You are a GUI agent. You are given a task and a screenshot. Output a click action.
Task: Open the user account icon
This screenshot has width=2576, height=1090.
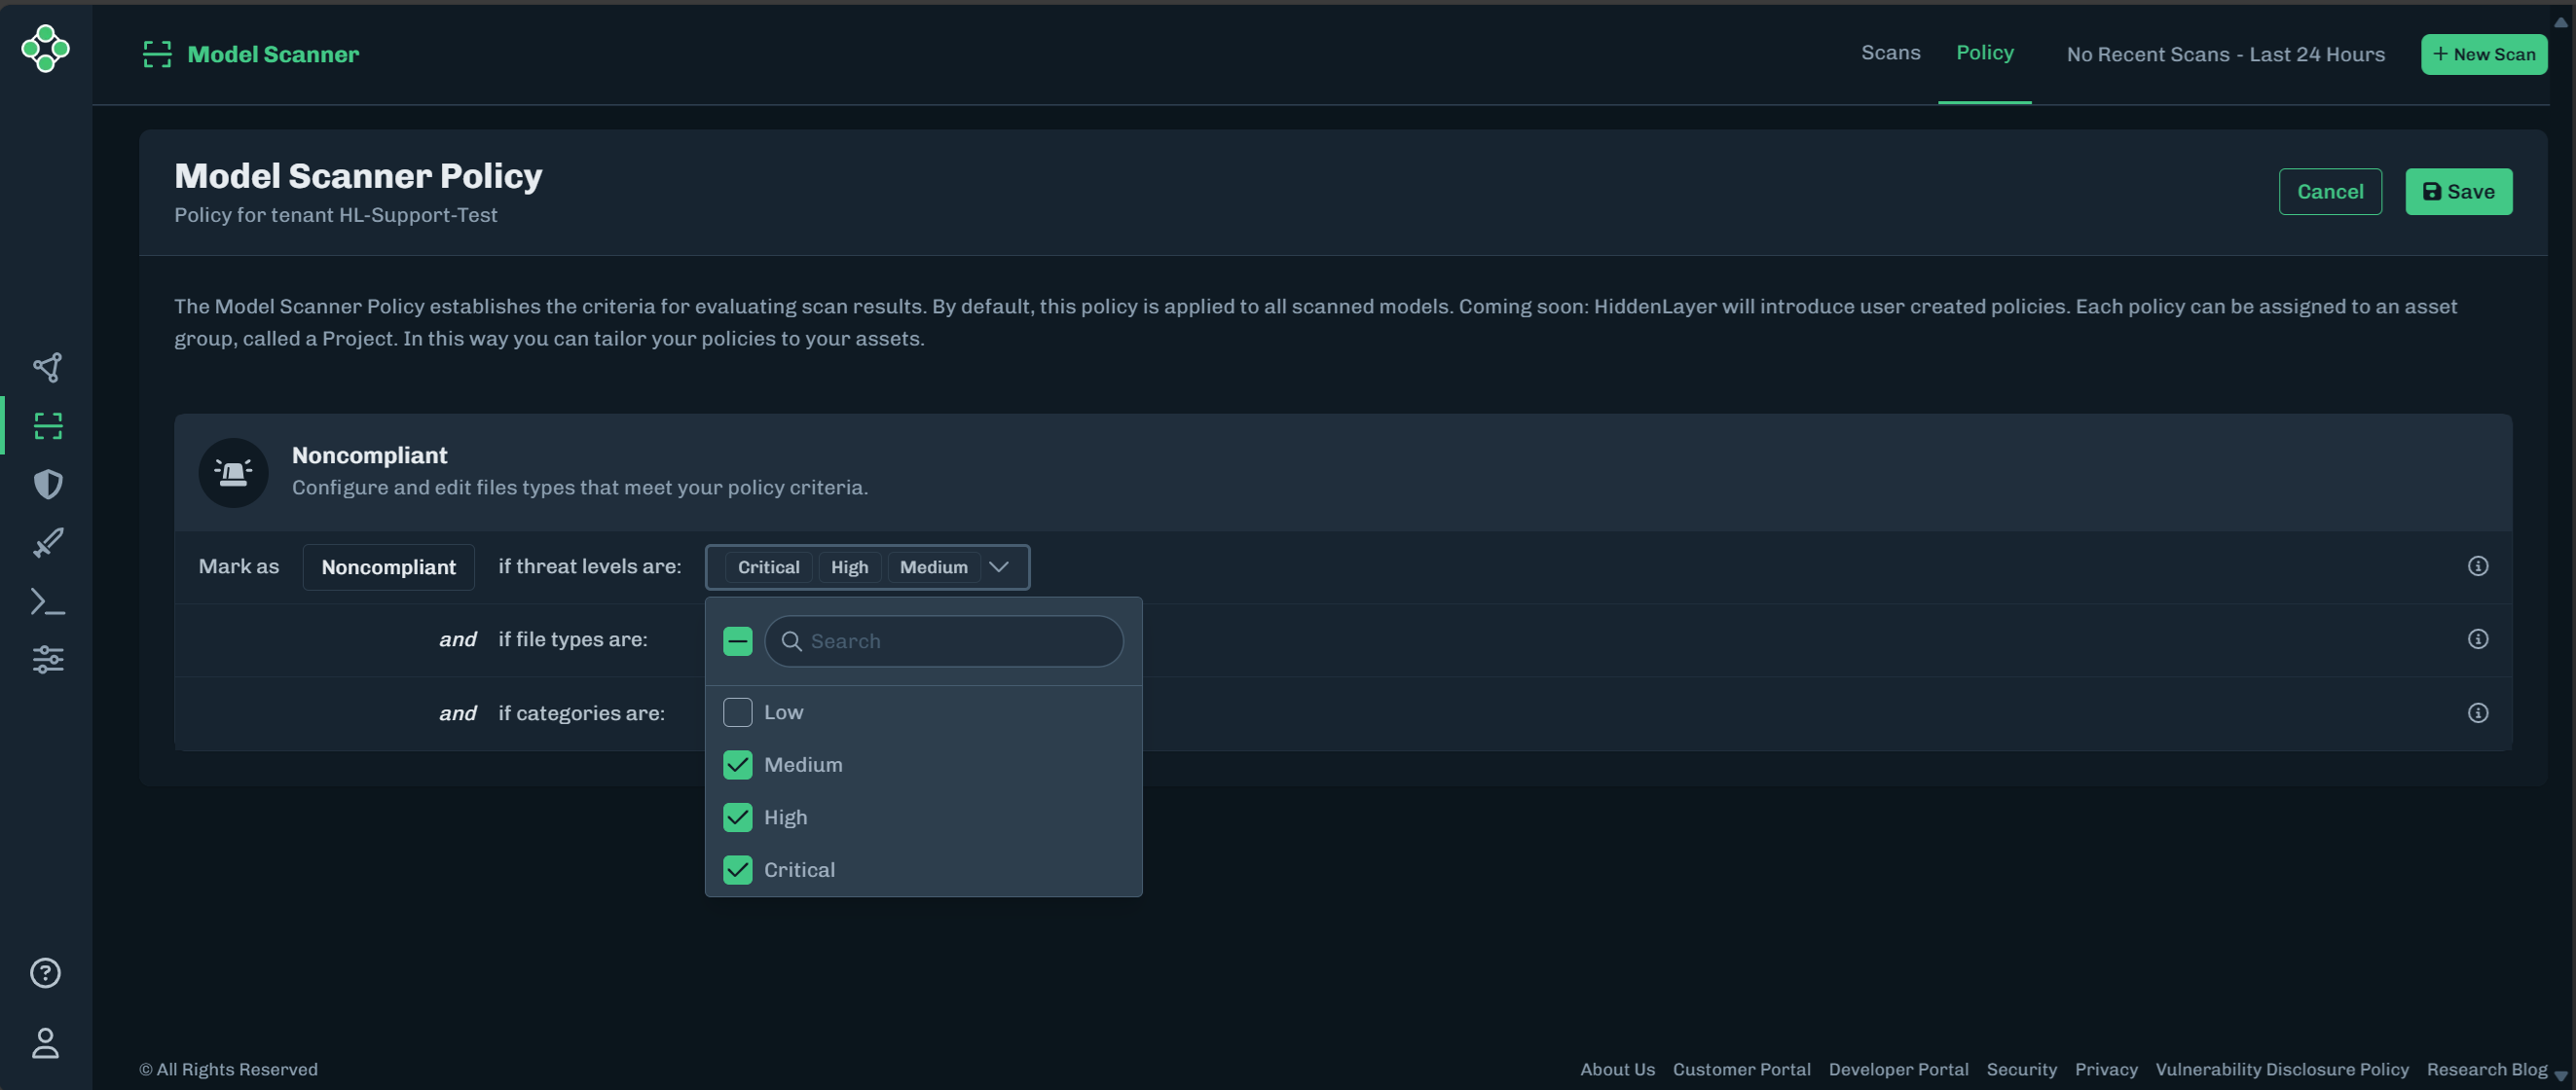coord(46,1044)
